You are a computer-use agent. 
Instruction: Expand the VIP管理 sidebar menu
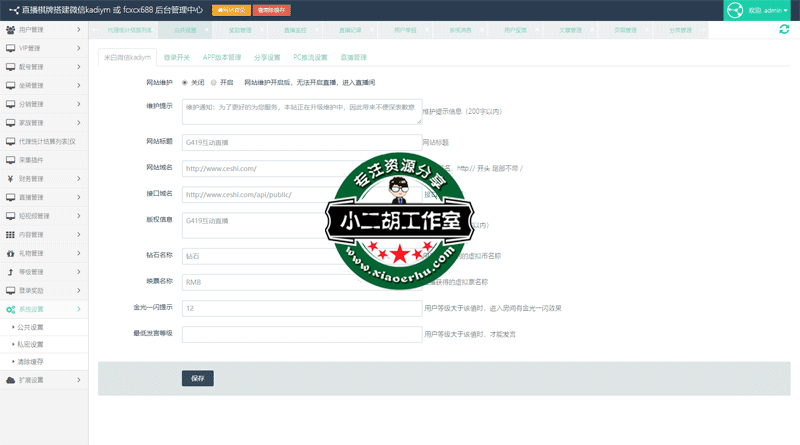click(x=44, y=48)
